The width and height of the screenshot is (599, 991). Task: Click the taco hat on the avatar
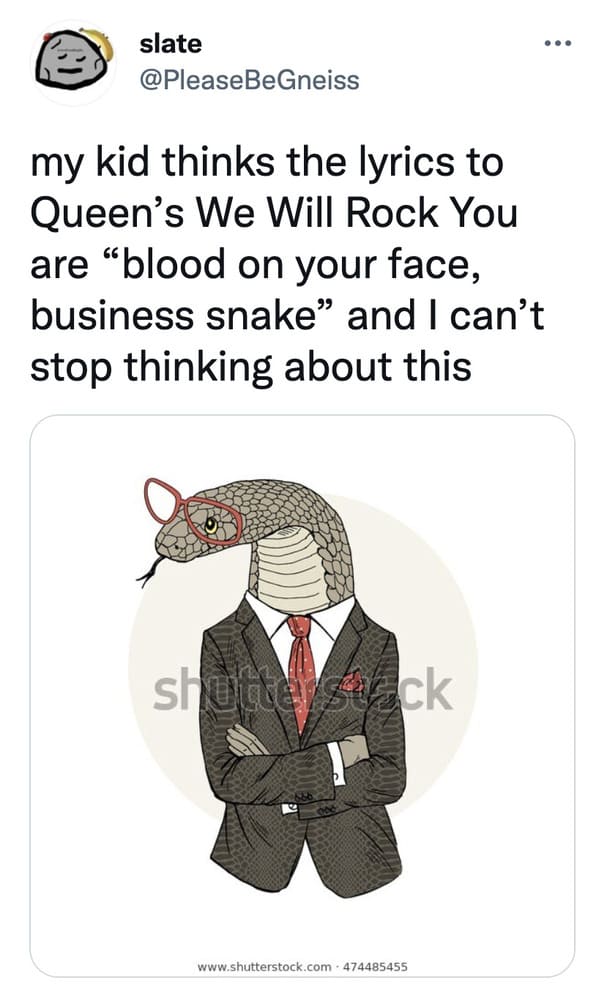(99, 41)
